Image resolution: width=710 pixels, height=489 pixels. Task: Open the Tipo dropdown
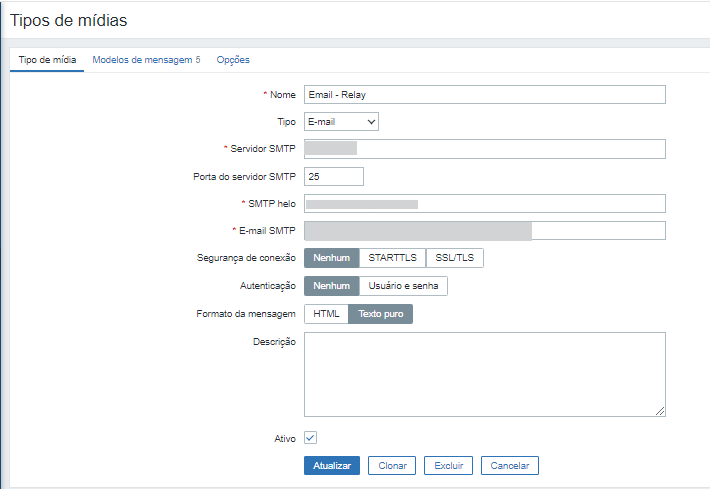[341, 121]
